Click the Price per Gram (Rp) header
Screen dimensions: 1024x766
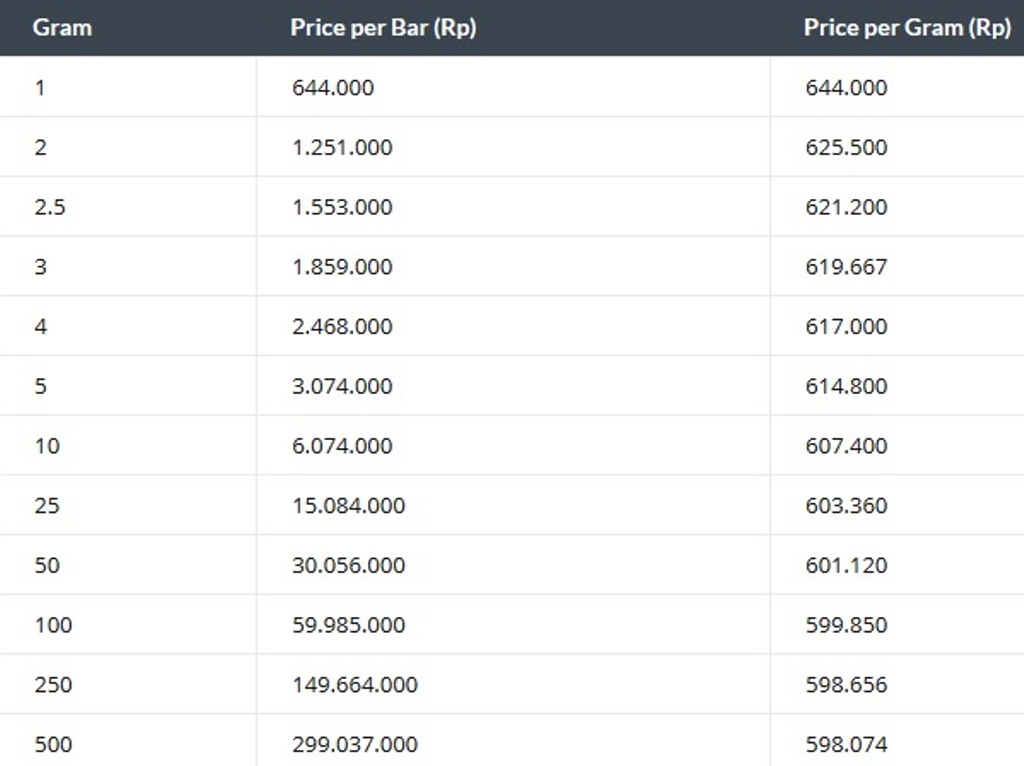[x=907, y=27]
